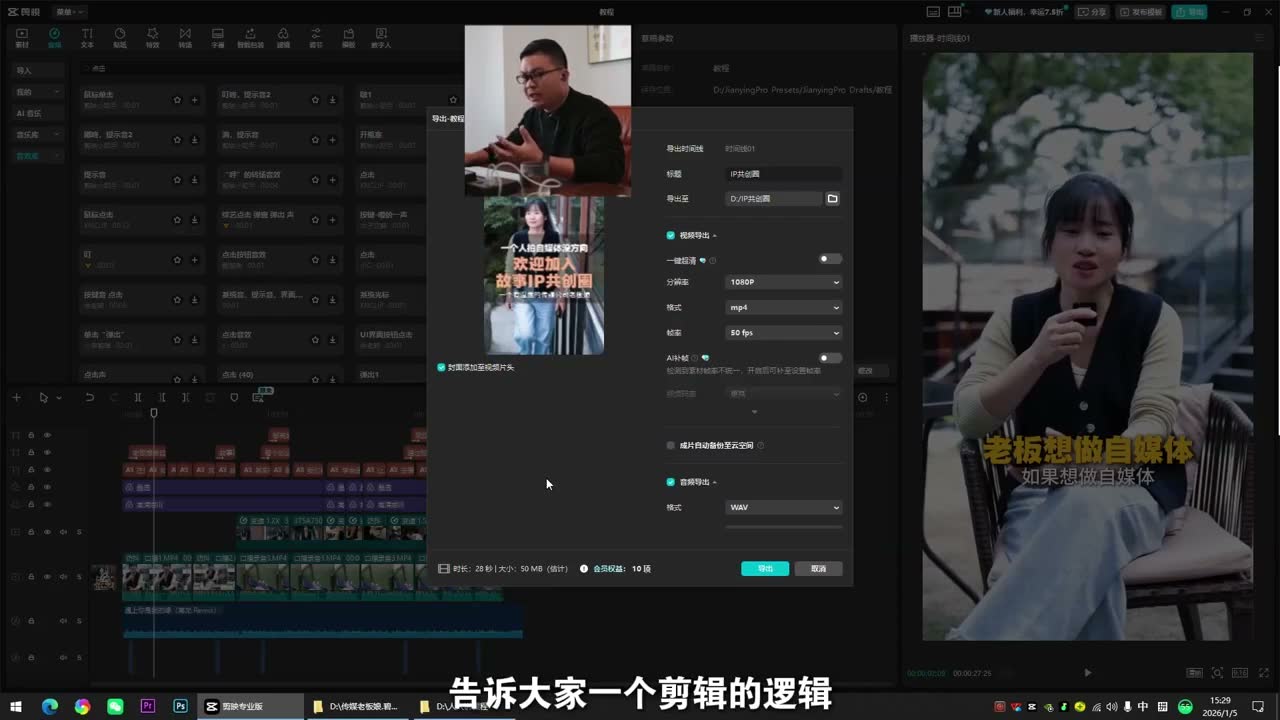The width and height of the screenshot is (1280, 720).
Task: Switch to D:\传媒老板娘 explorer taskbar window
Action: (x=357, y=706)
